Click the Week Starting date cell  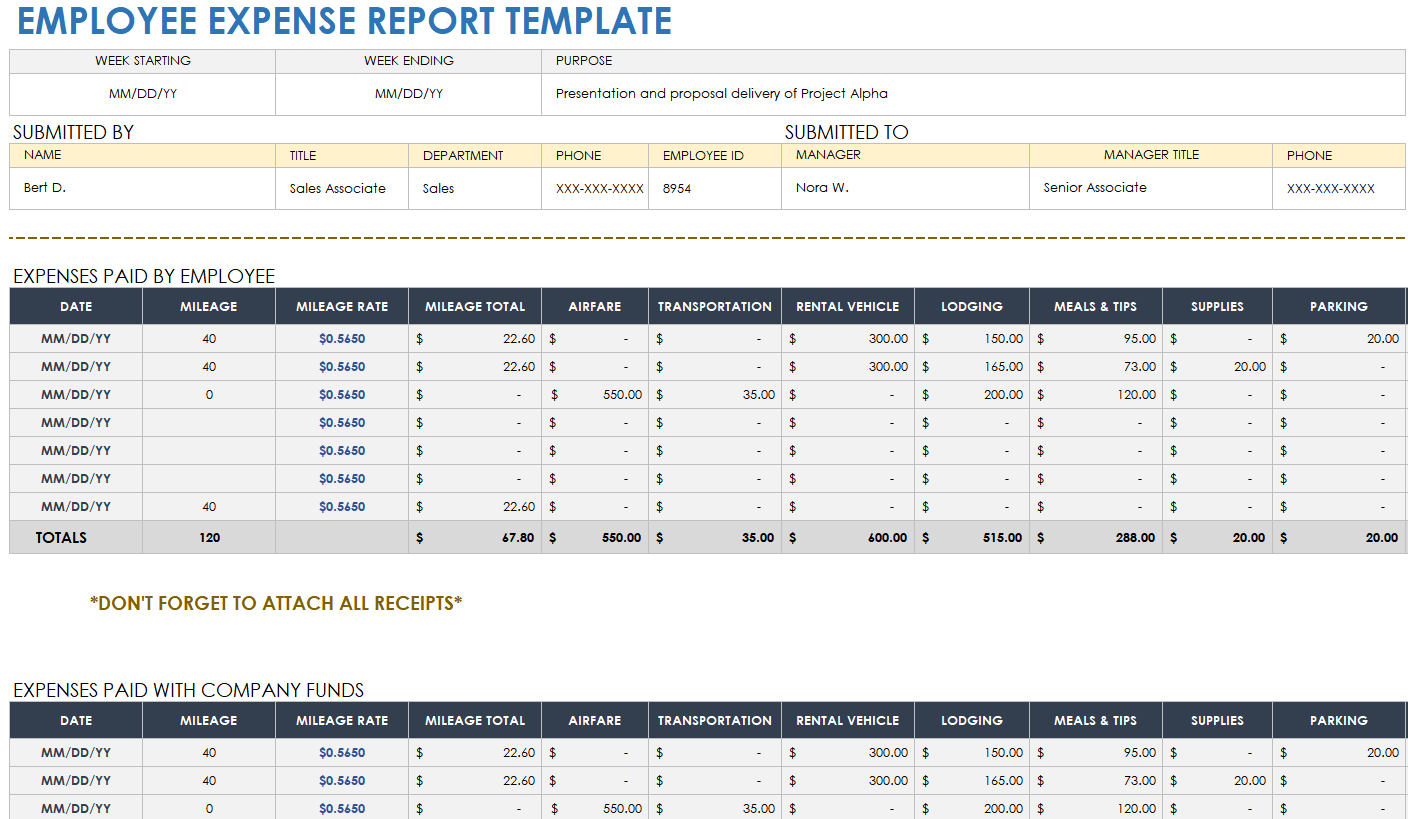click(143, 94)
